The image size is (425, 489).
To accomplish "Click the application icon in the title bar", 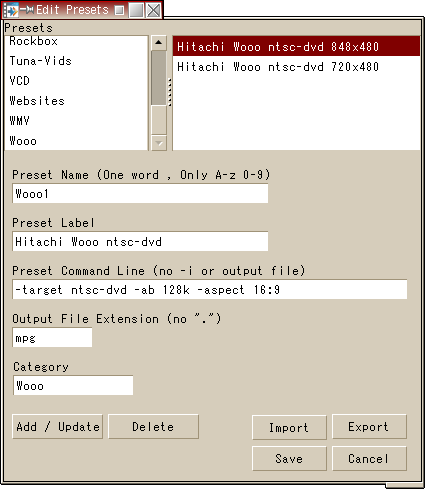I will 11,10.
